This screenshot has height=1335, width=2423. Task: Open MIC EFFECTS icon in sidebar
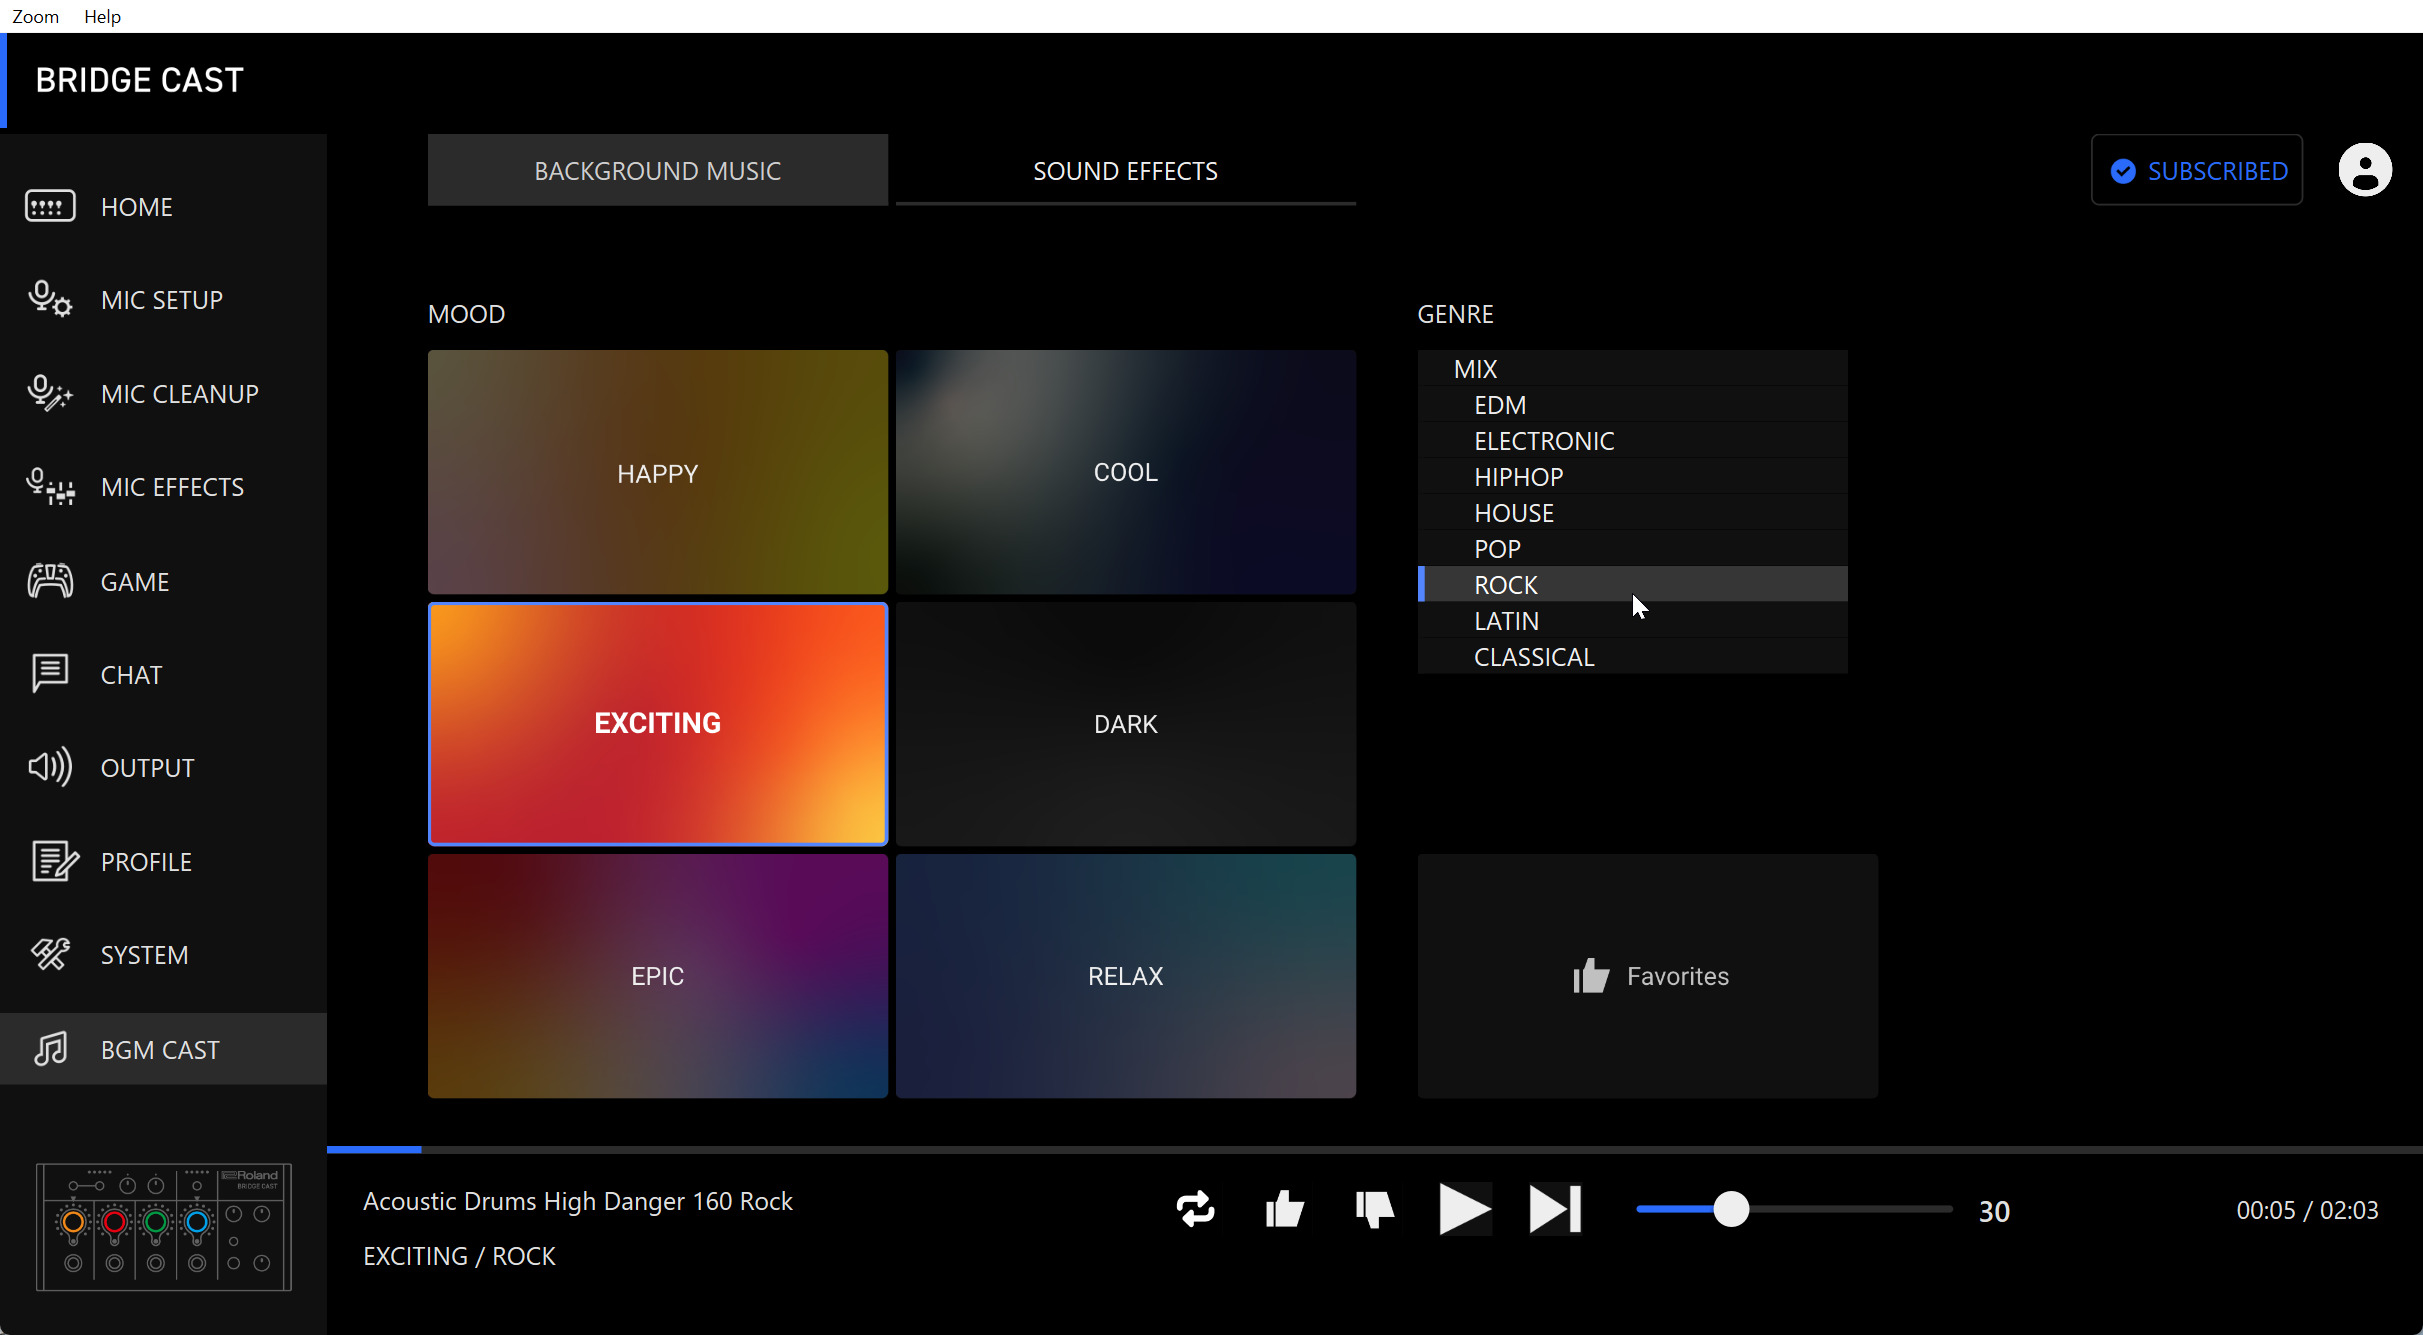pyautogui.click(x=50, y=487)
